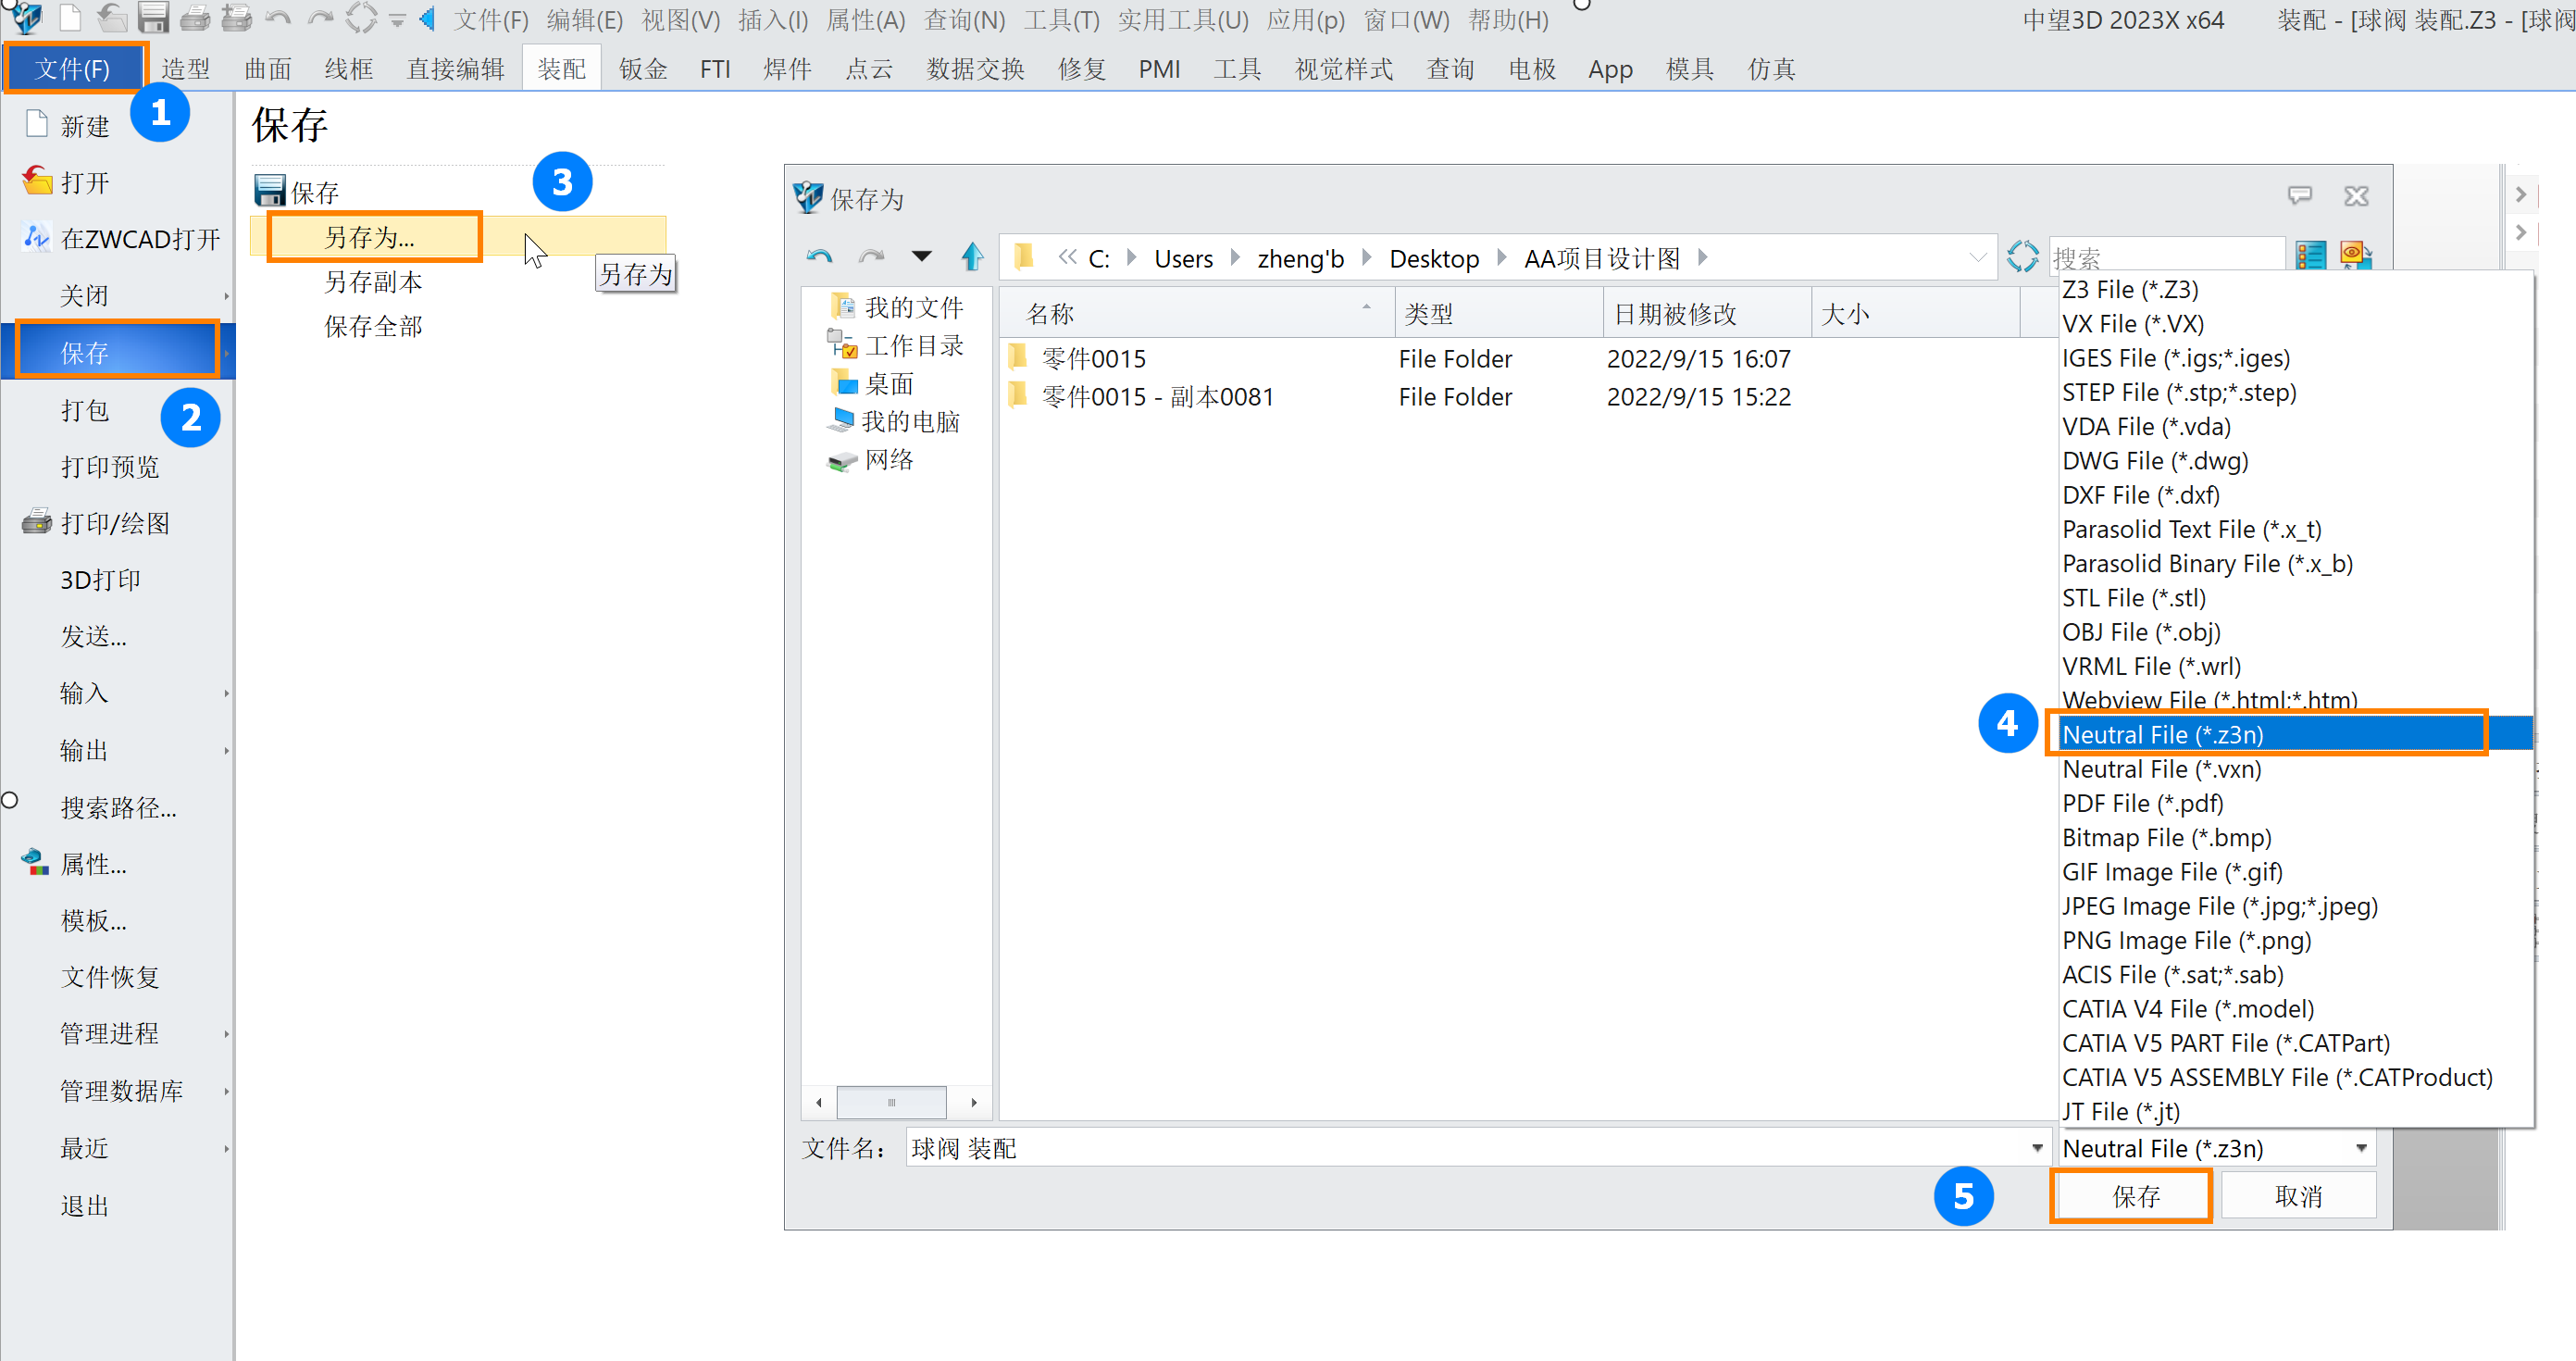Open the 文件(F) backstage tab

coord(74,68)
